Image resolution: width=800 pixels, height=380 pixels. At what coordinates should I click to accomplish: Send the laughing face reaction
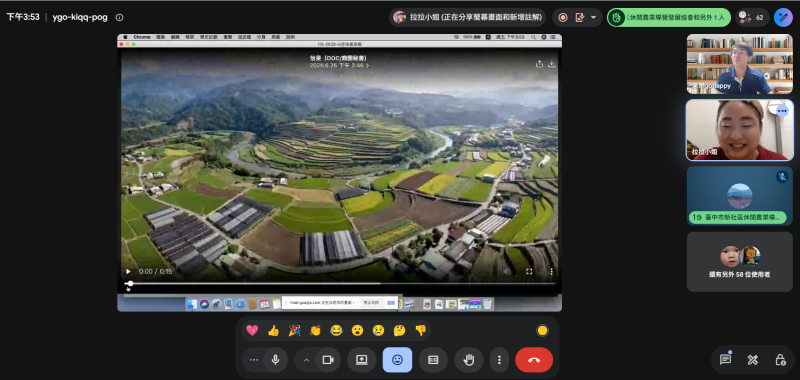336,331
